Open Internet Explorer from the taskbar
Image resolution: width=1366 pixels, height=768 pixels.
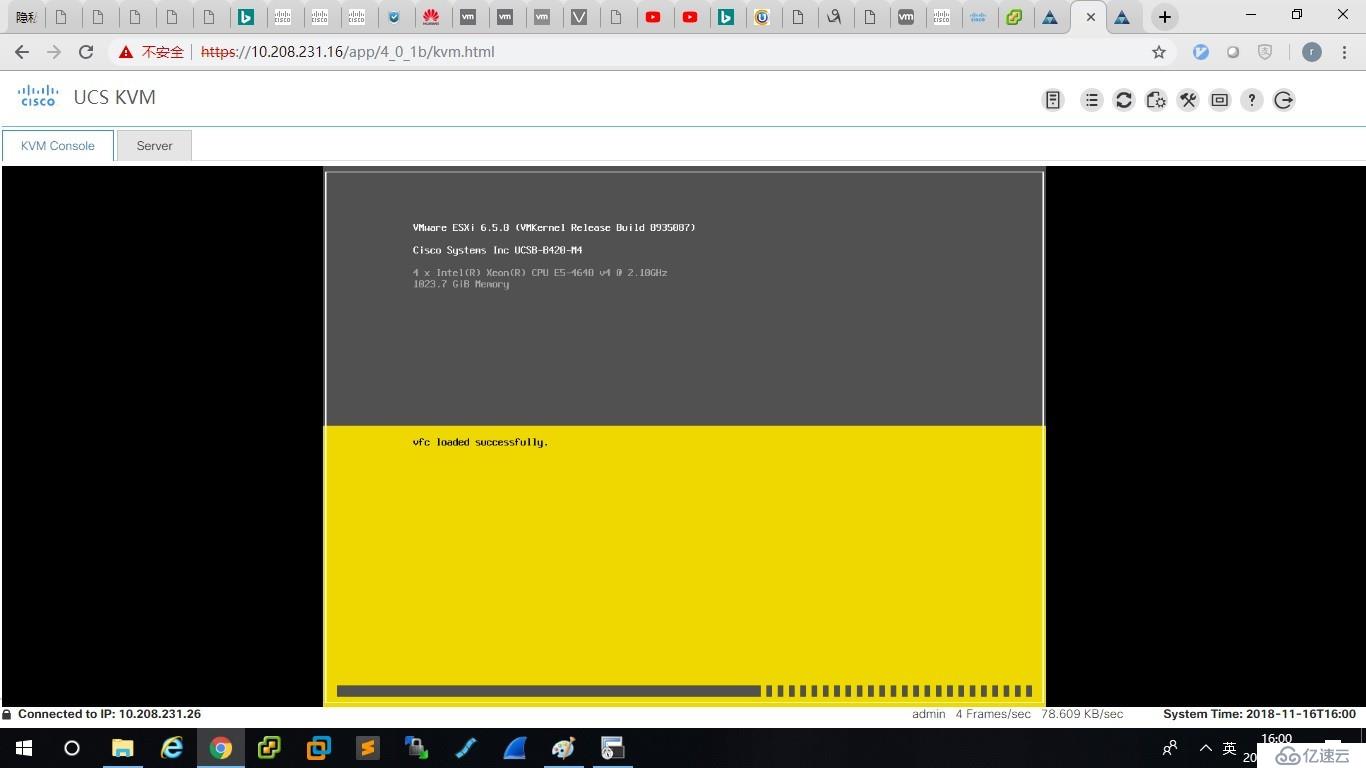172,748
